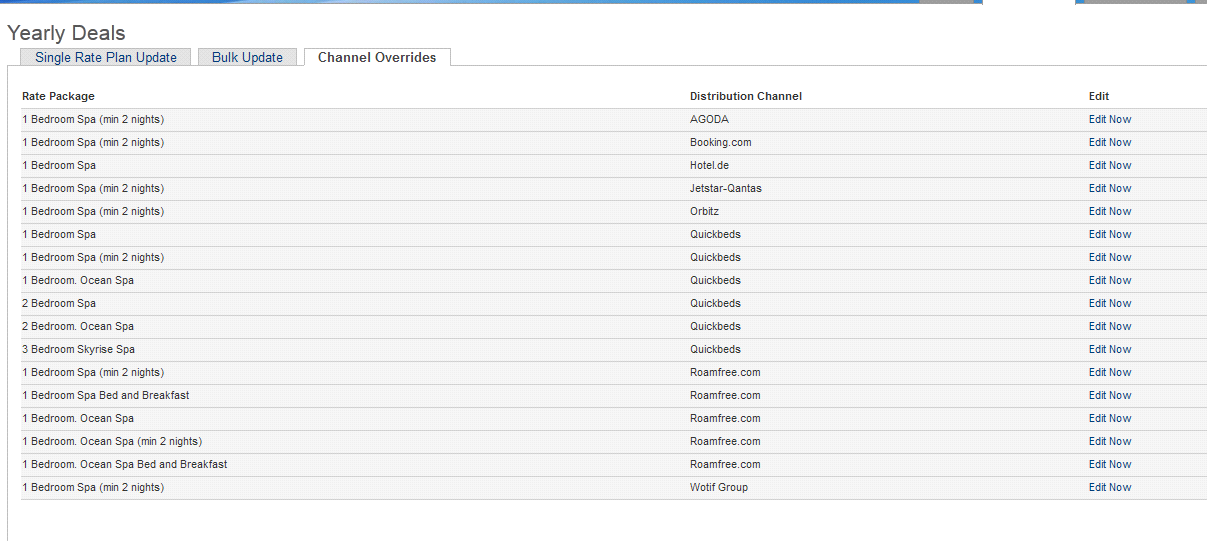Click Edit Now for the Wotif Group row
Image resolution: width=1207 pixels, height=541 pixels.
(x=1110, y=487)
